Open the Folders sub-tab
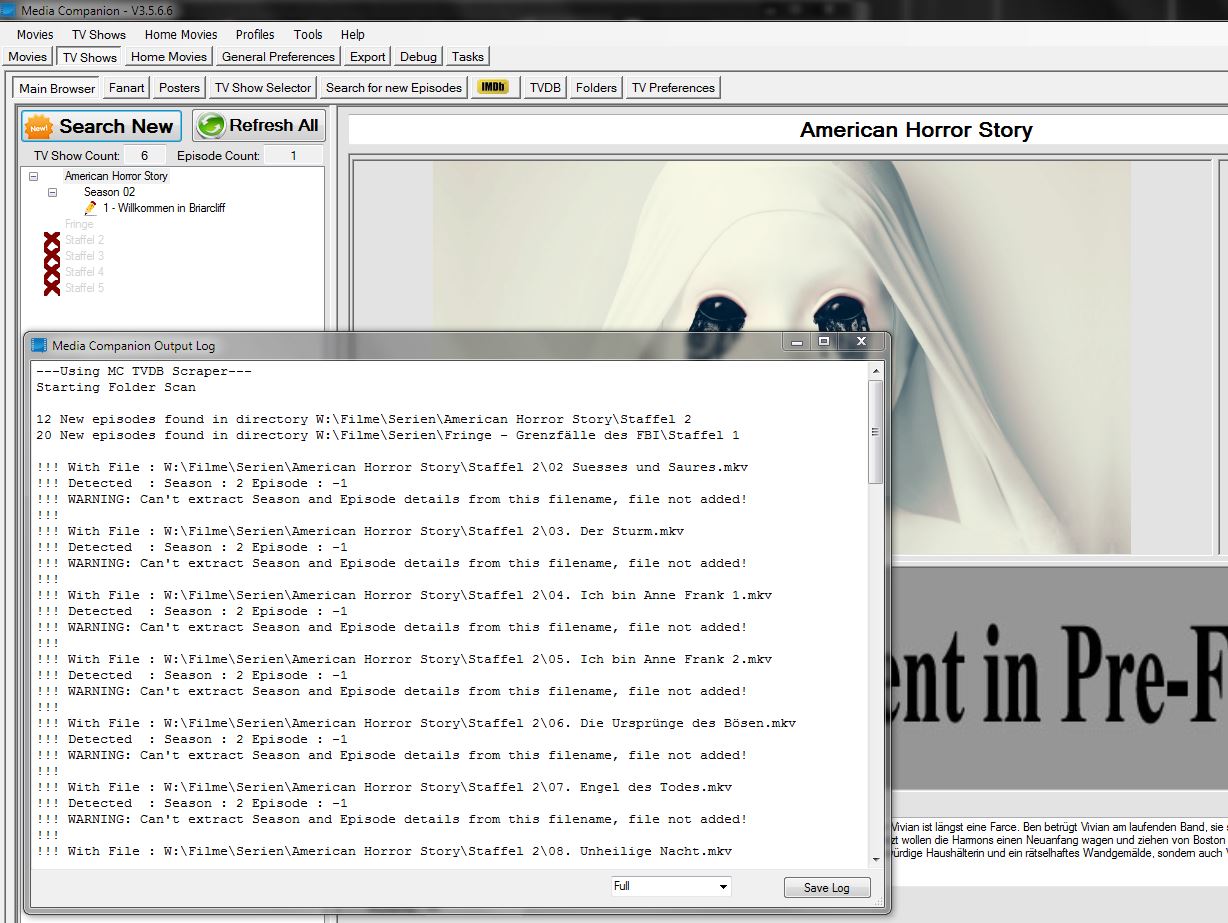This screenshot has width=1228, height=923. click(x=596, y=88)
